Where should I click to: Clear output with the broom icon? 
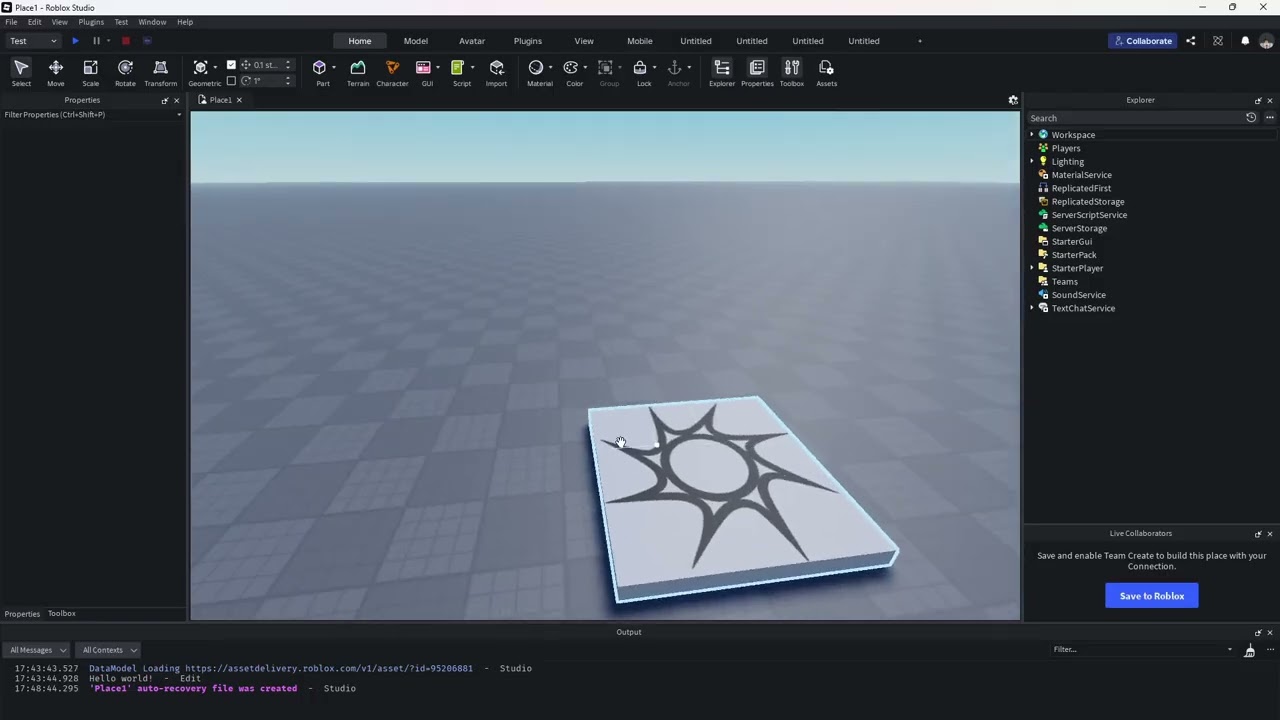coord(1249,650)
